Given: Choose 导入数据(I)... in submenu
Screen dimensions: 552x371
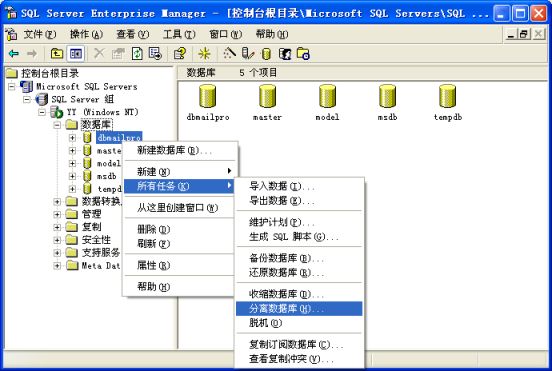Looking at the screenshot, I should pyautogui.click(x=299, y=186).
